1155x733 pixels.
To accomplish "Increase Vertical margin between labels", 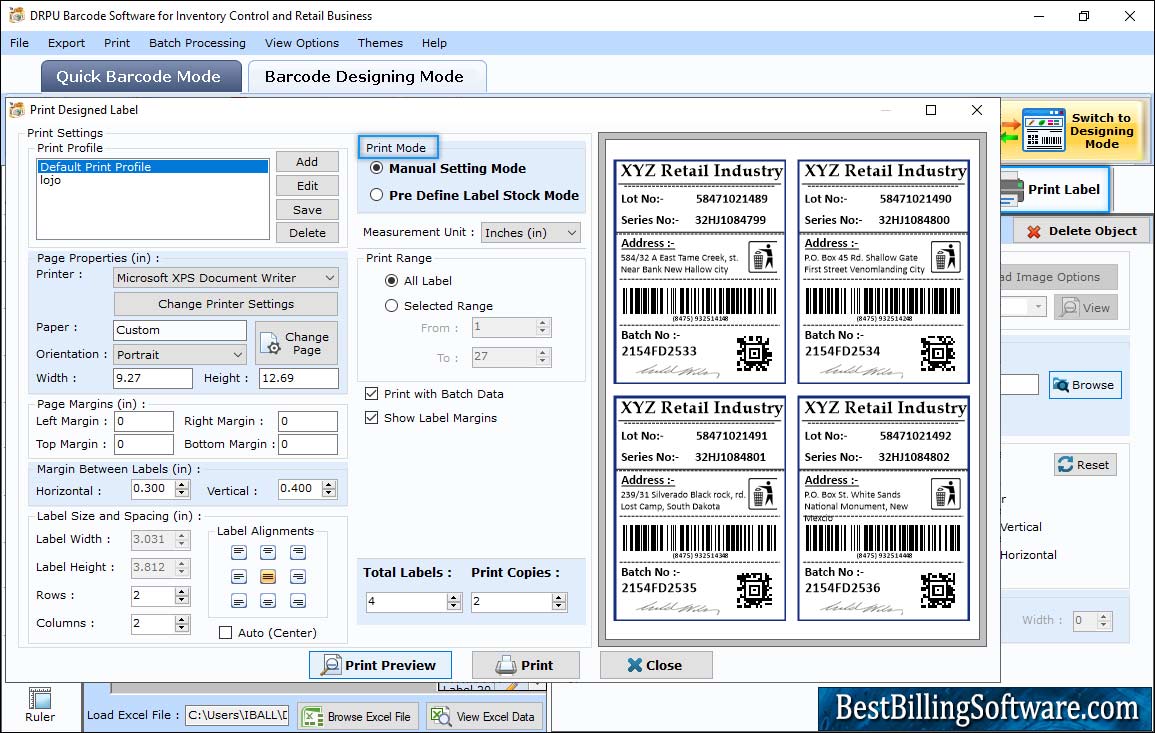I will [329, 484].
